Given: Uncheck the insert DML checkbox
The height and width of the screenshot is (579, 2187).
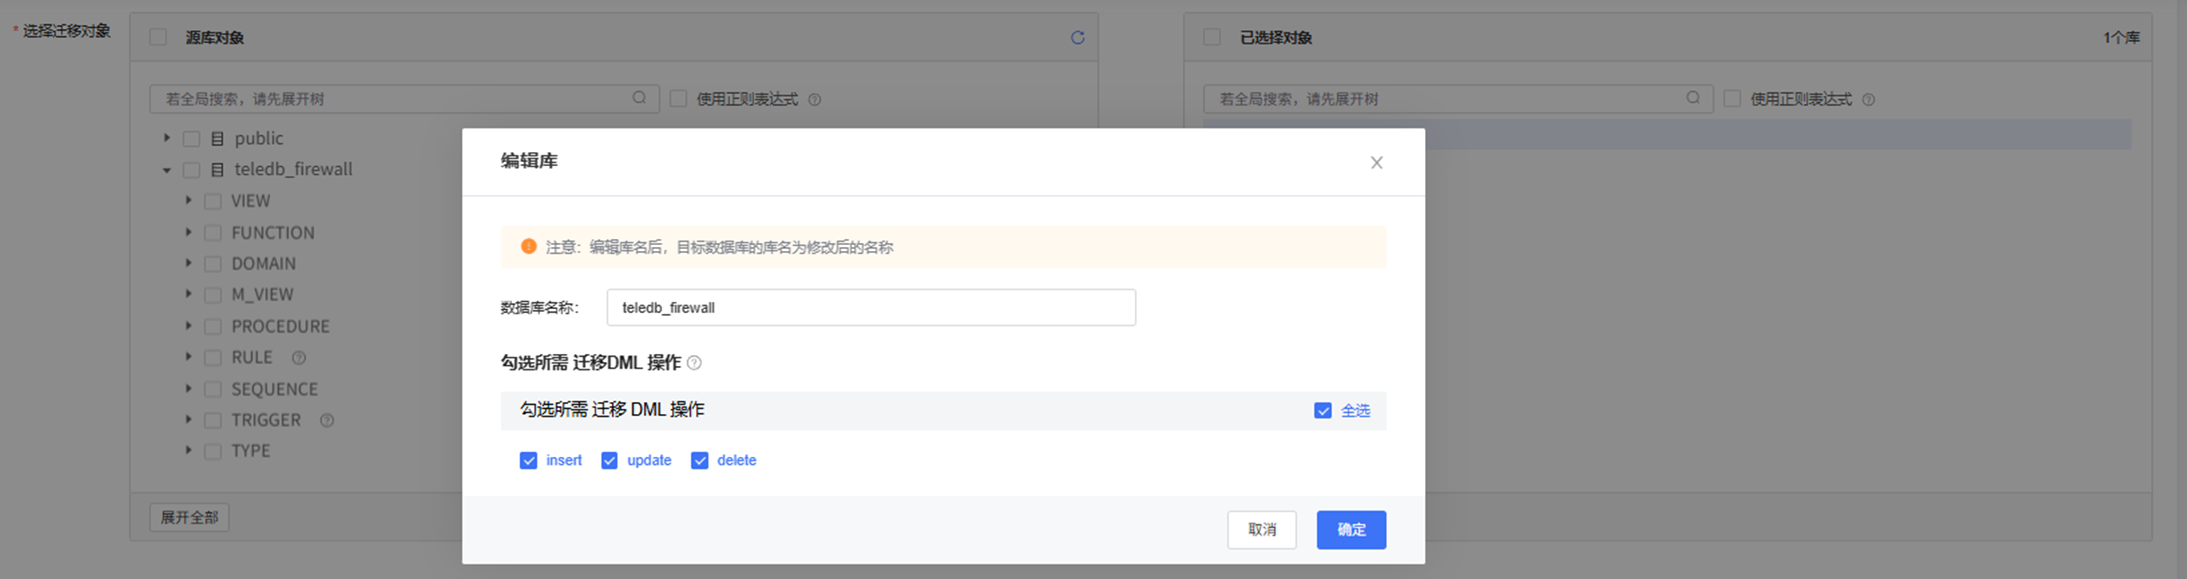Looking at the screenshot, I should click(528, 461).
